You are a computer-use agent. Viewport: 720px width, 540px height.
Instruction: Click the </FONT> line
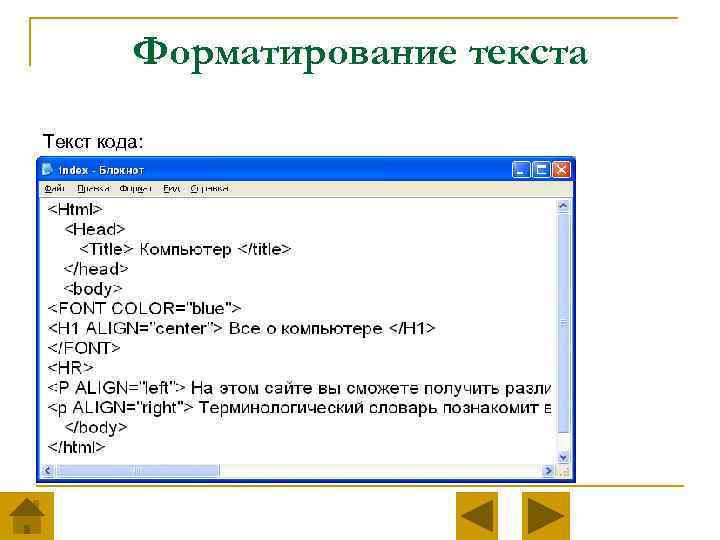[x=84, y=348]
